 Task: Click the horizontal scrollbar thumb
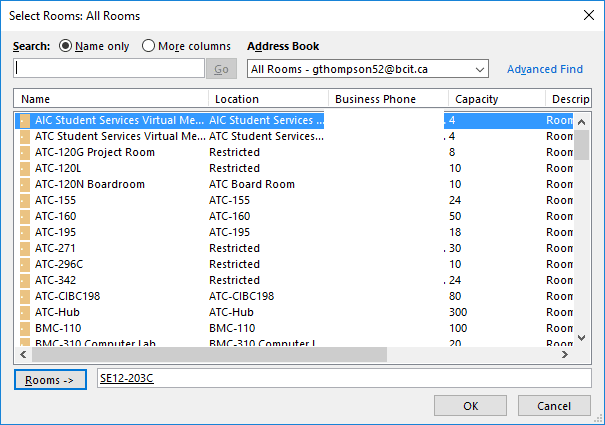pos(210,354)
